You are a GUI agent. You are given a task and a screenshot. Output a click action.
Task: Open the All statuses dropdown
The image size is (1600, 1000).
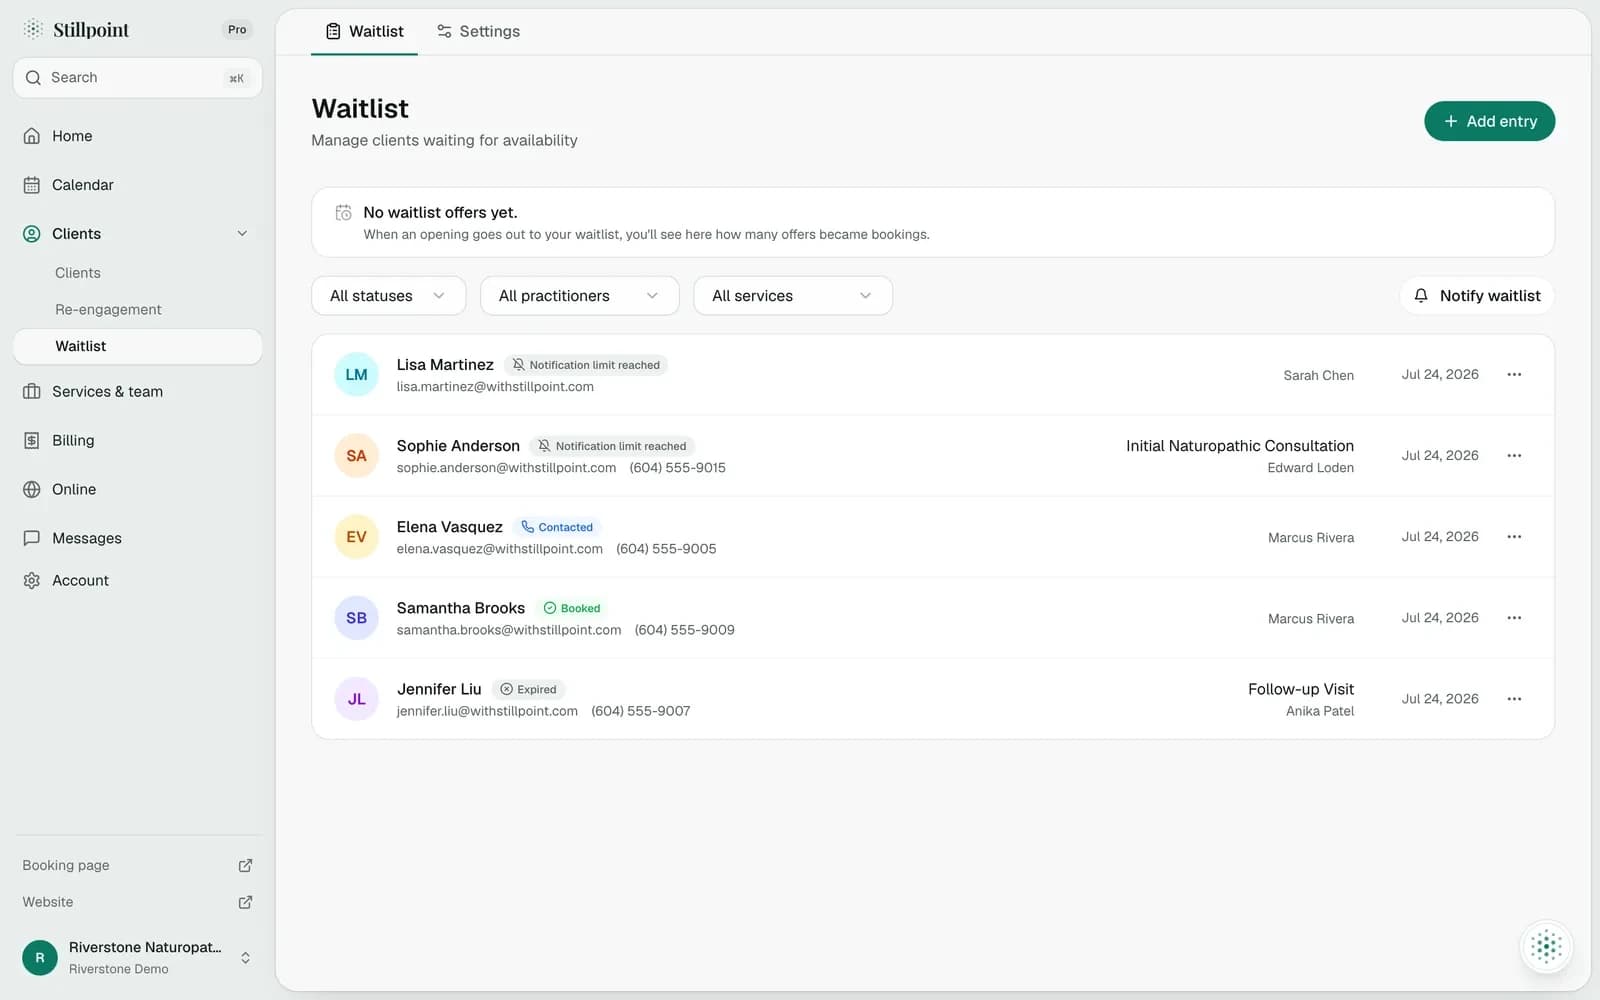pos(388,296)
